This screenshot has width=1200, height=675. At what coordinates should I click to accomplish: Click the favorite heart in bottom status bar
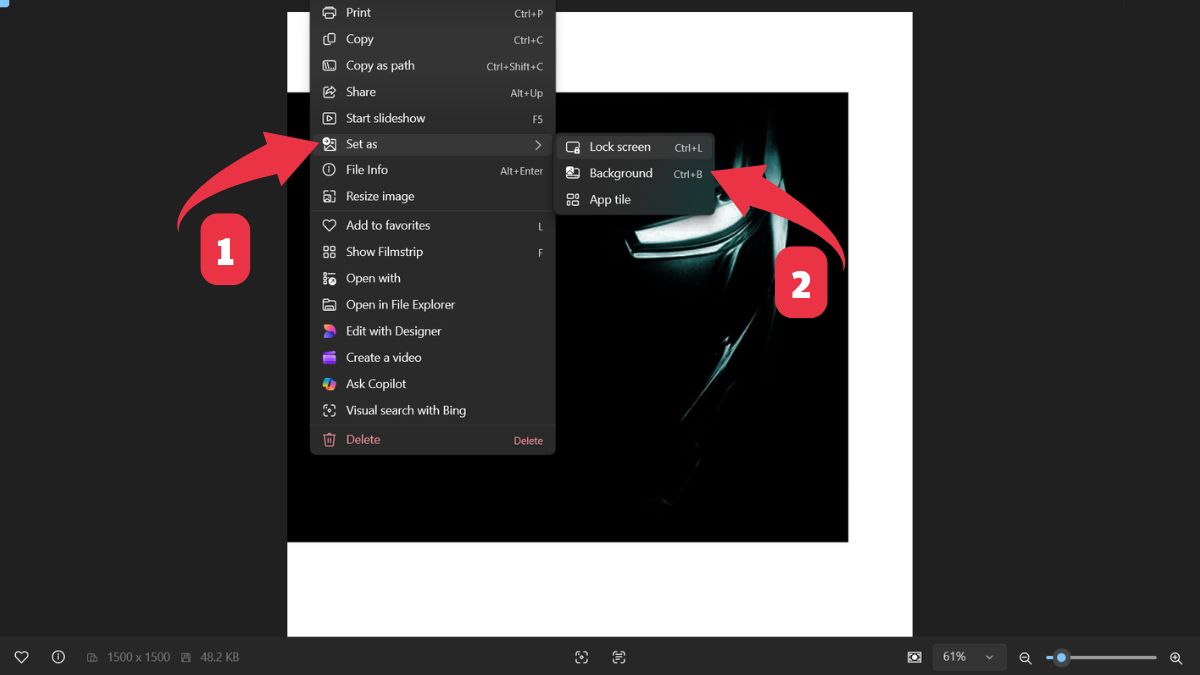[21, 657]
